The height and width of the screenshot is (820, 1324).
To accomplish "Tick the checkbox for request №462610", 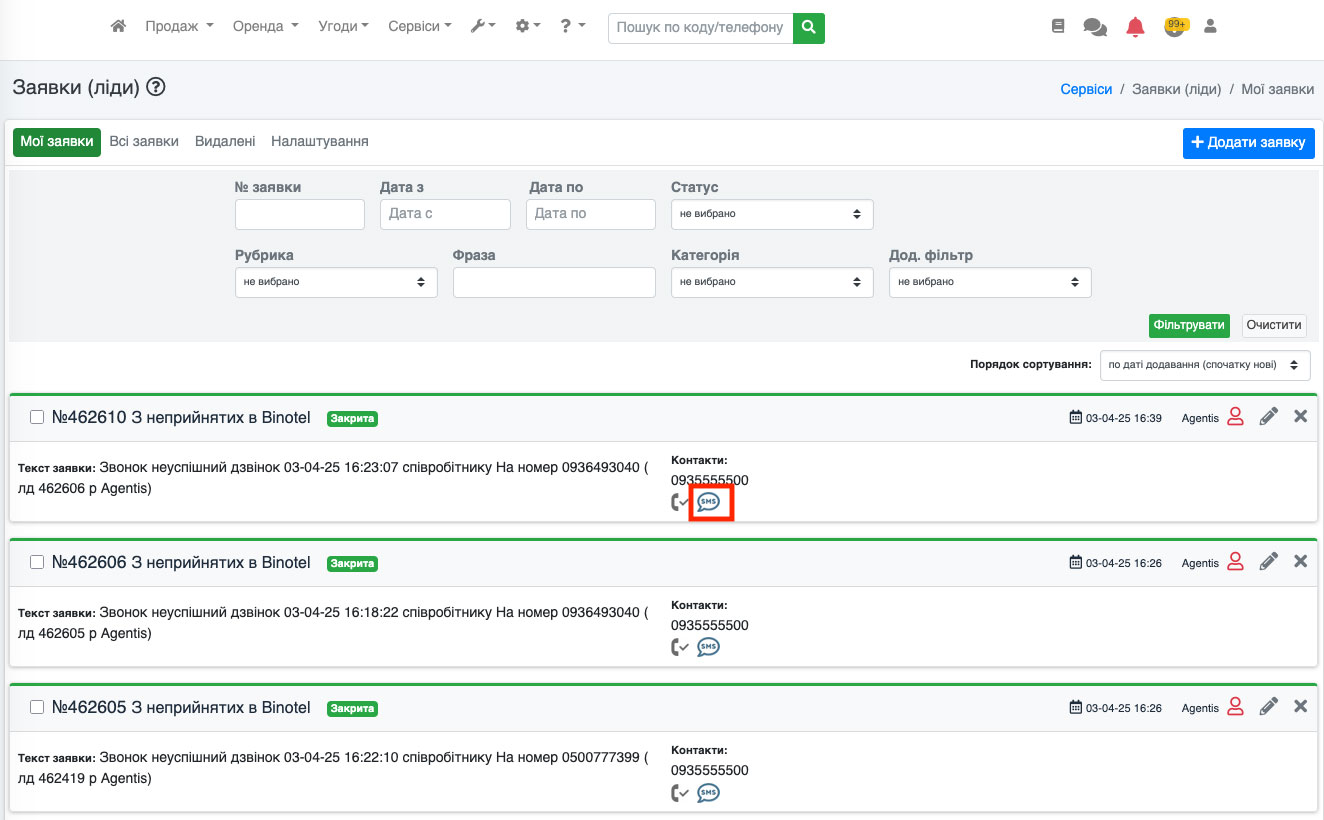I will pos(37,418).
